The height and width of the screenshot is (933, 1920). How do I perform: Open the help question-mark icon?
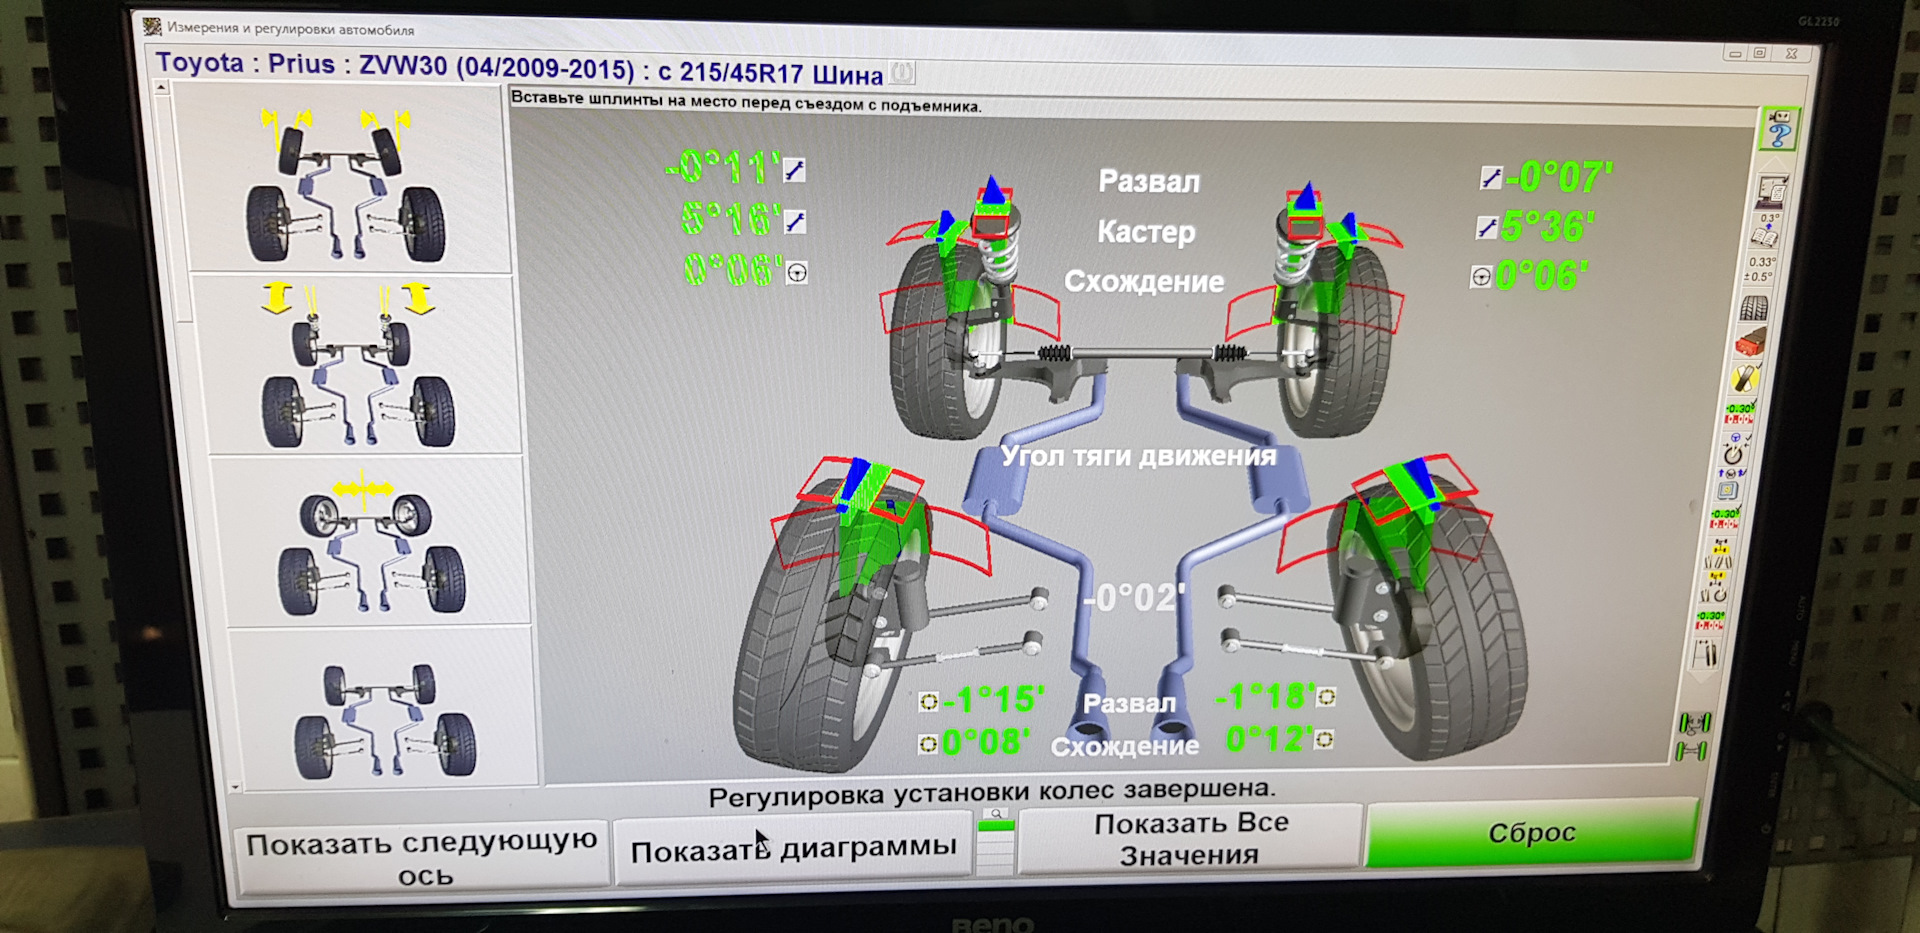1779,130
